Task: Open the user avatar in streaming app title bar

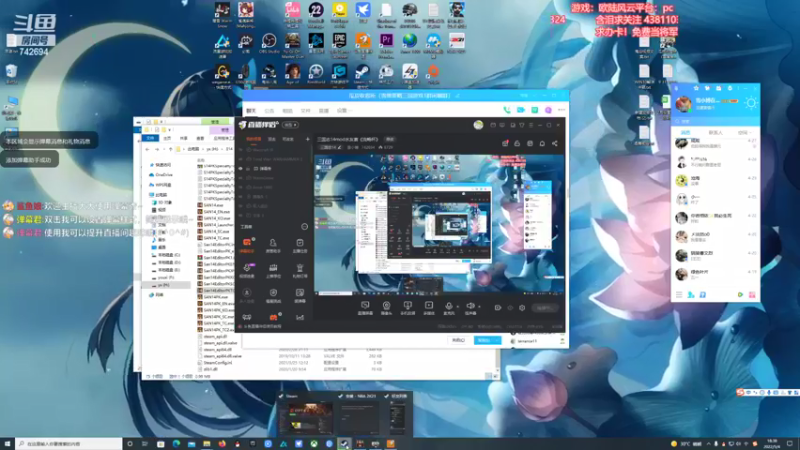Action: (x=478, y=125)
